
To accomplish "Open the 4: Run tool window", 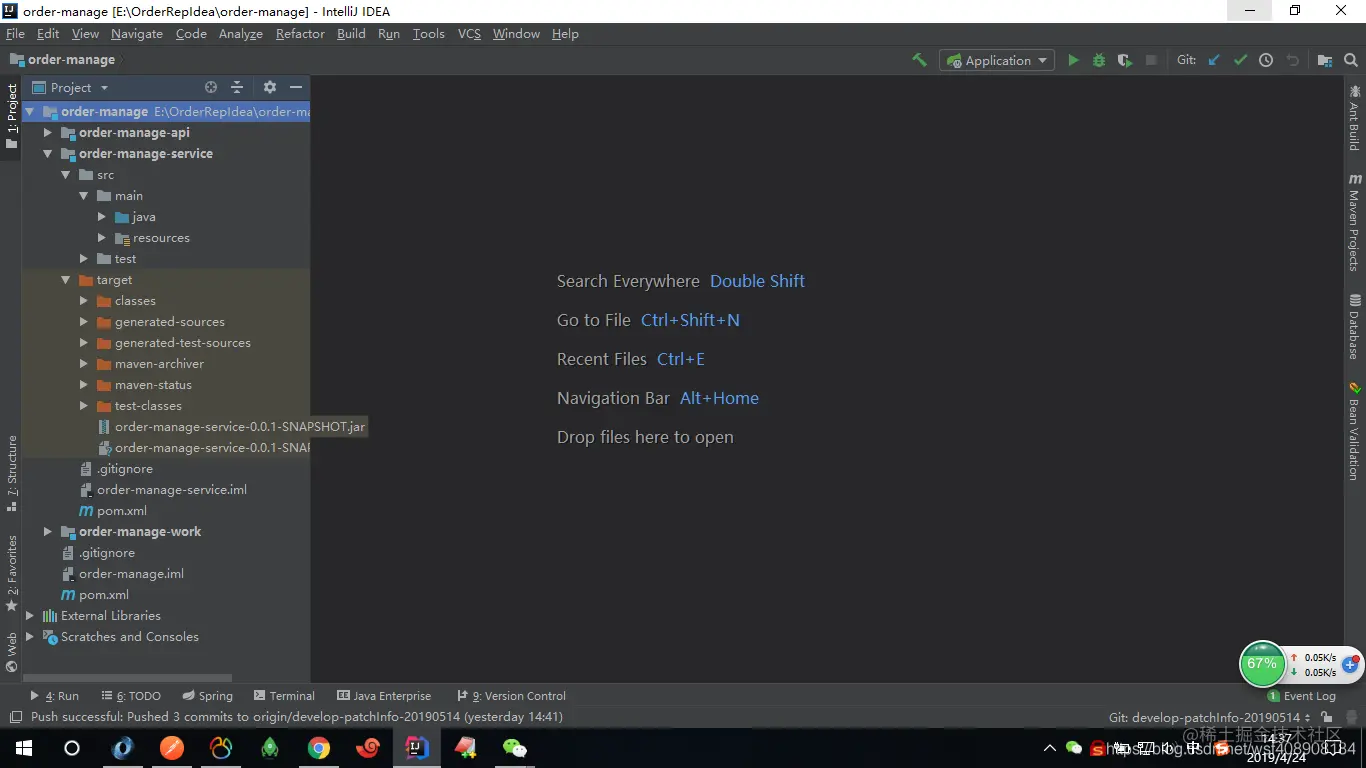I will [x=54, y=696].
